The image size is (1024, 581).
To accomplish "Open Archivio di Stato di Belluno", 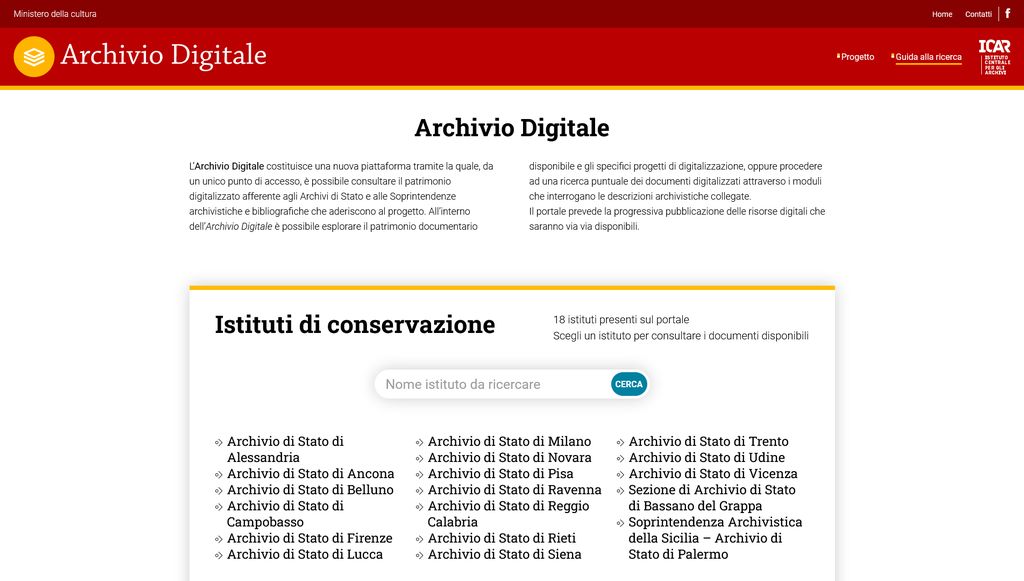I will click(310, 490).
